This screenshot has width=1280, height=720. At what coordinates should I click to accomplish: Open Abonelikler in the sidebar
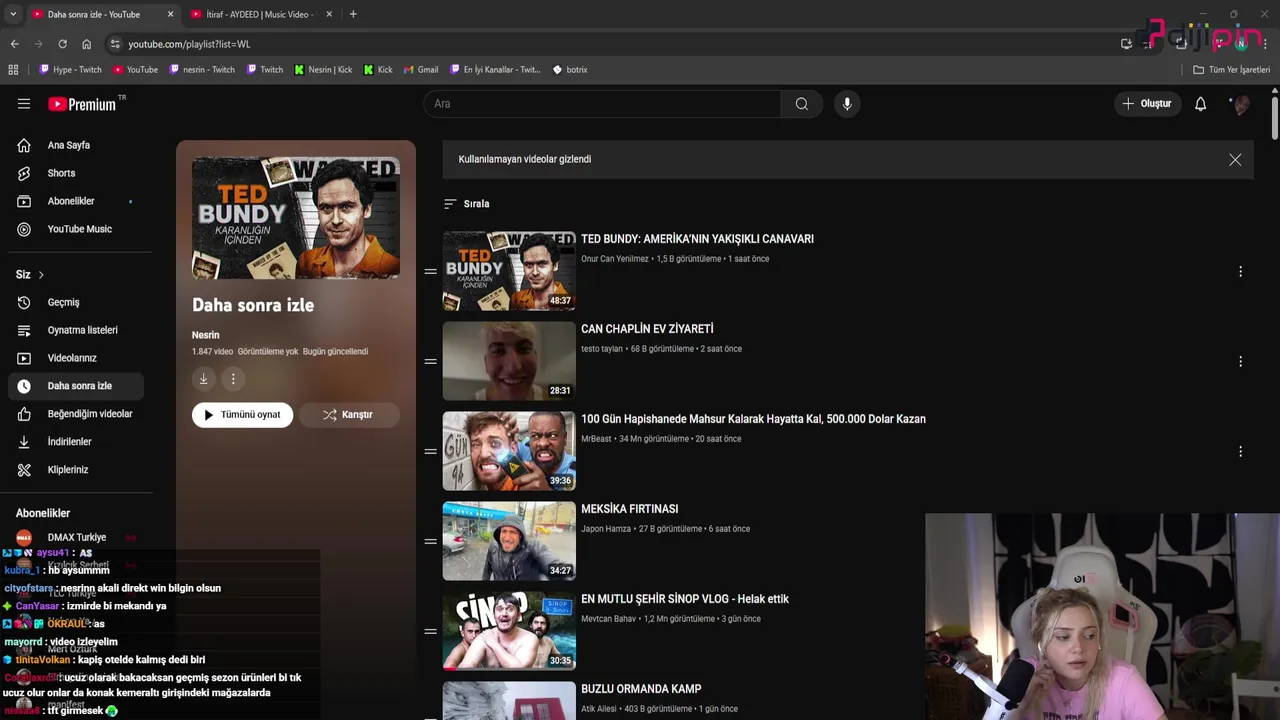coord(75,201)
